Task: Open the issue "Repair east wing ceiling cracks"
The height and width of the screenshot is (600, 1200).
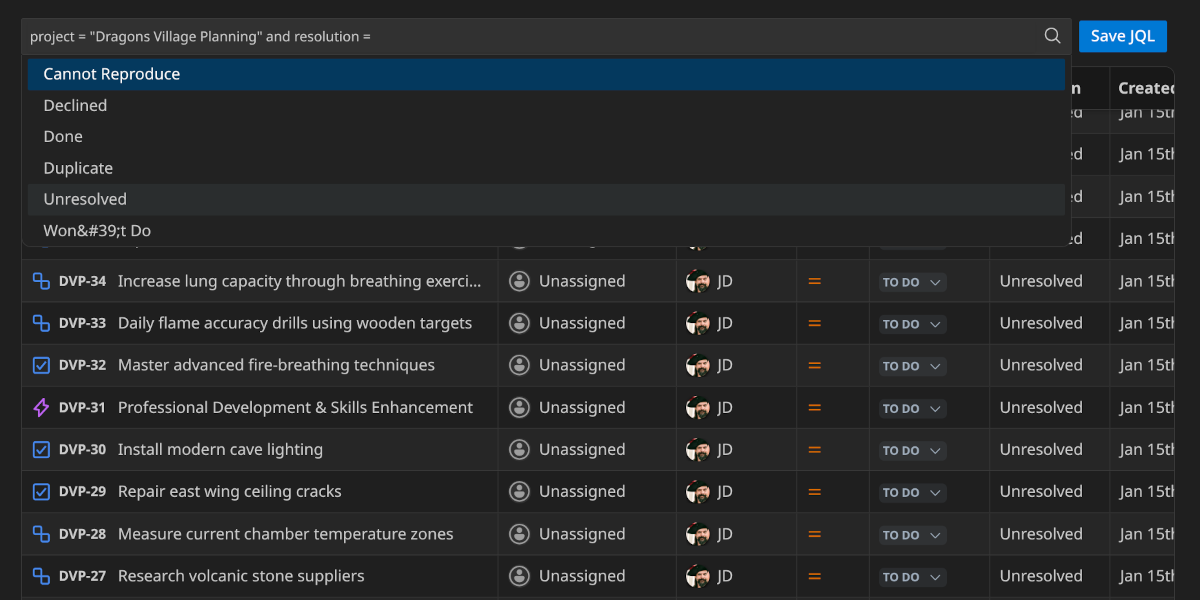Action: [229, 491]
